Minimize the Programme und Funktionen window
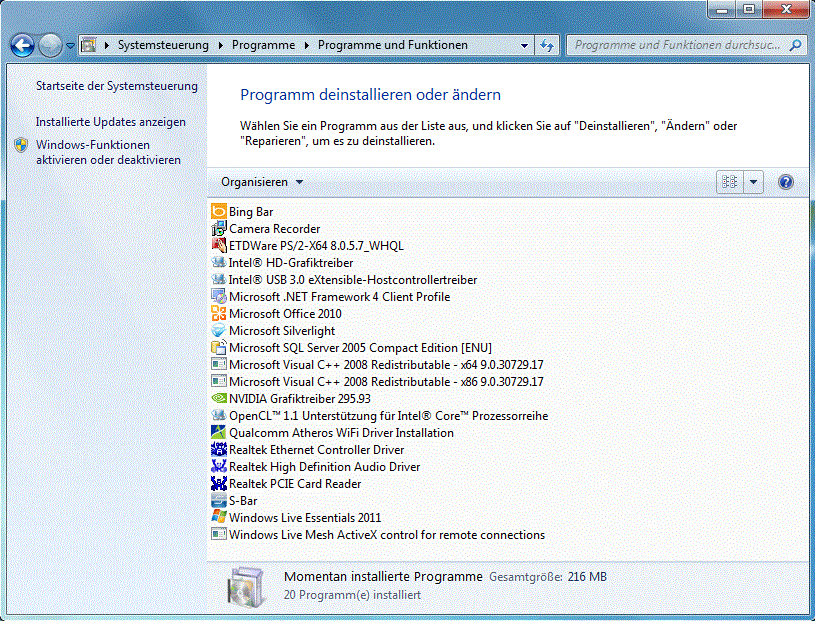This screenshot has height=621, width=815. [x=722, y=9]
